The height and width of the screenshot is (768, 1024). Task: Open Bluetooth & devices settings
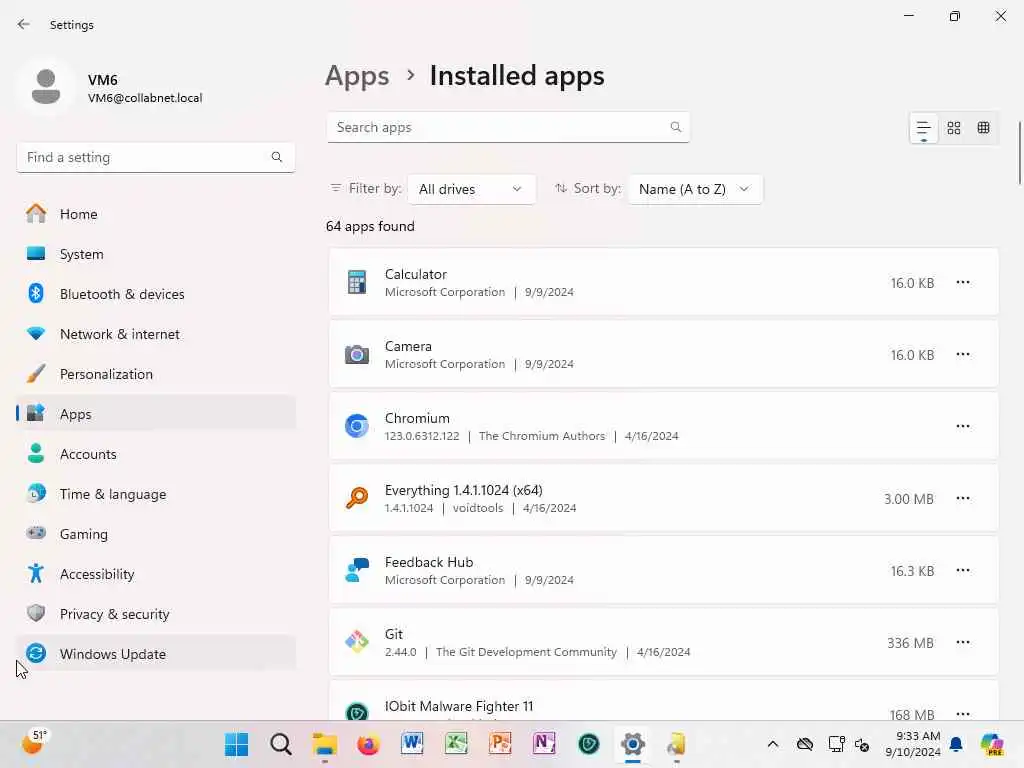pos(155,294)
